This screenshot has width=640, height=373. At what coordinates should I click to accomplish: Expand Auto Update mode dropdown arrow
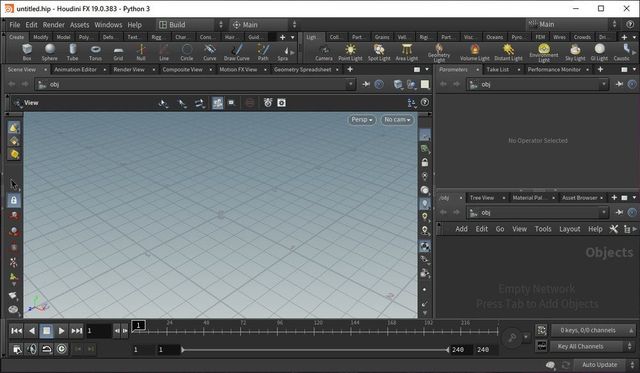(x=632, y=365)
